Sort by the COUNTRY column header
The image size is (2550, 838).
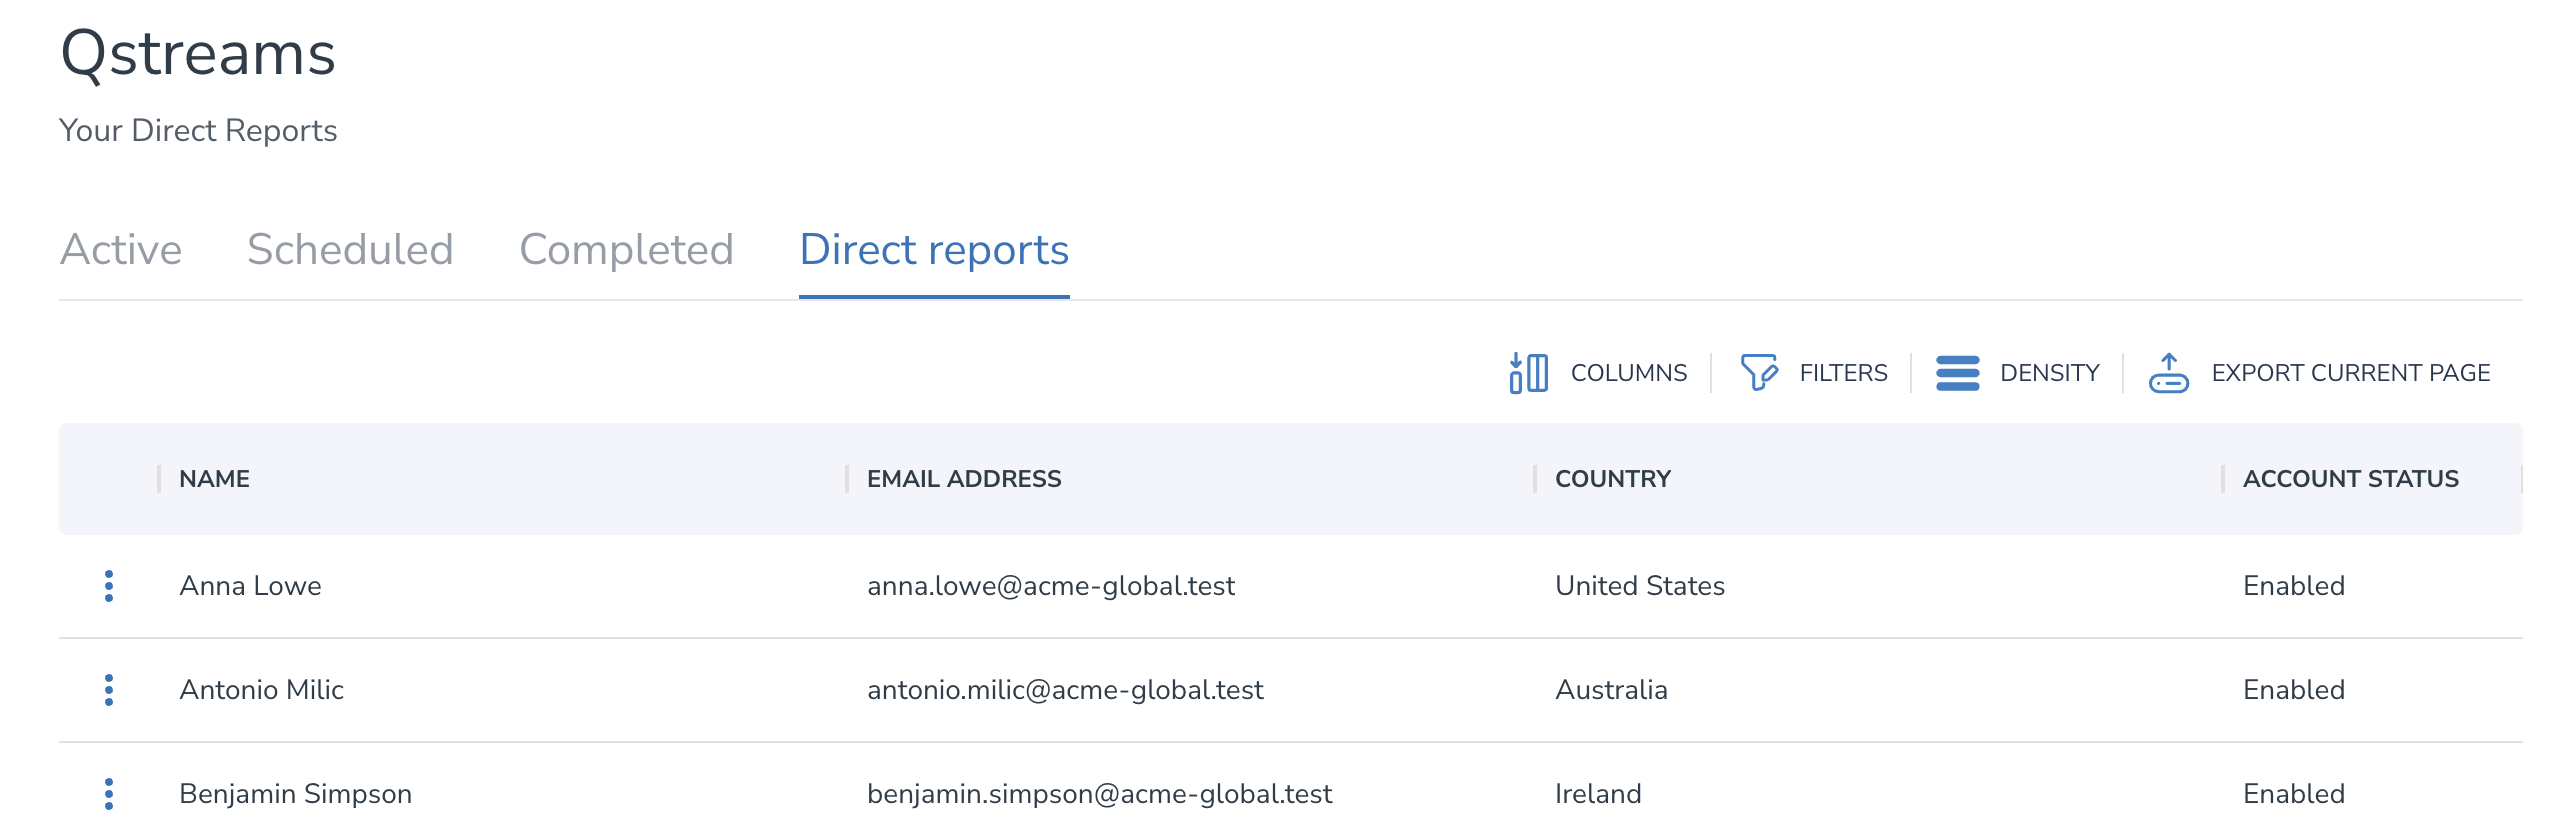[1612, 479]
